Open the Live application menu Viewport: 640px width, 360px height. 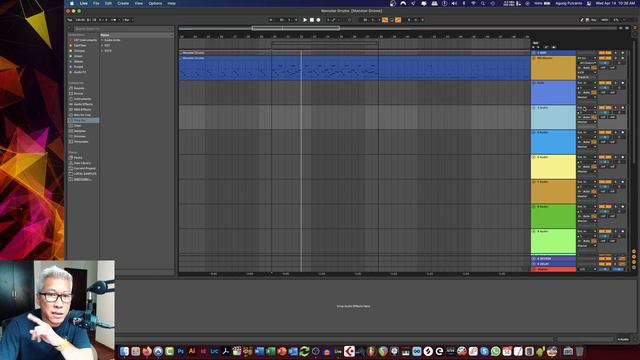(84, 3)
